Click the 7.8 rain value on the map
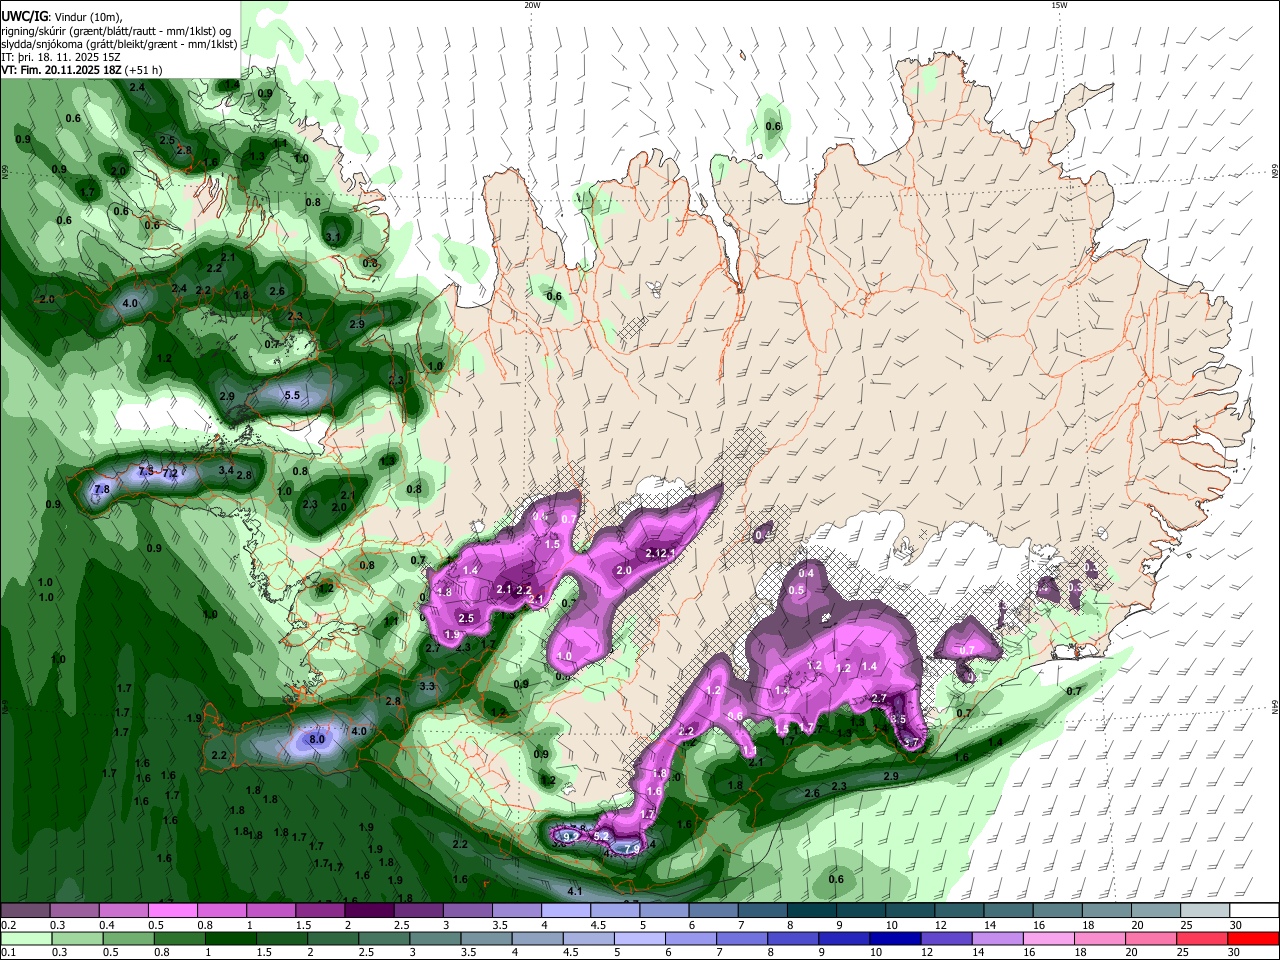The width and height of the screenshot is (1280, 960). click(x=101, y=489)
